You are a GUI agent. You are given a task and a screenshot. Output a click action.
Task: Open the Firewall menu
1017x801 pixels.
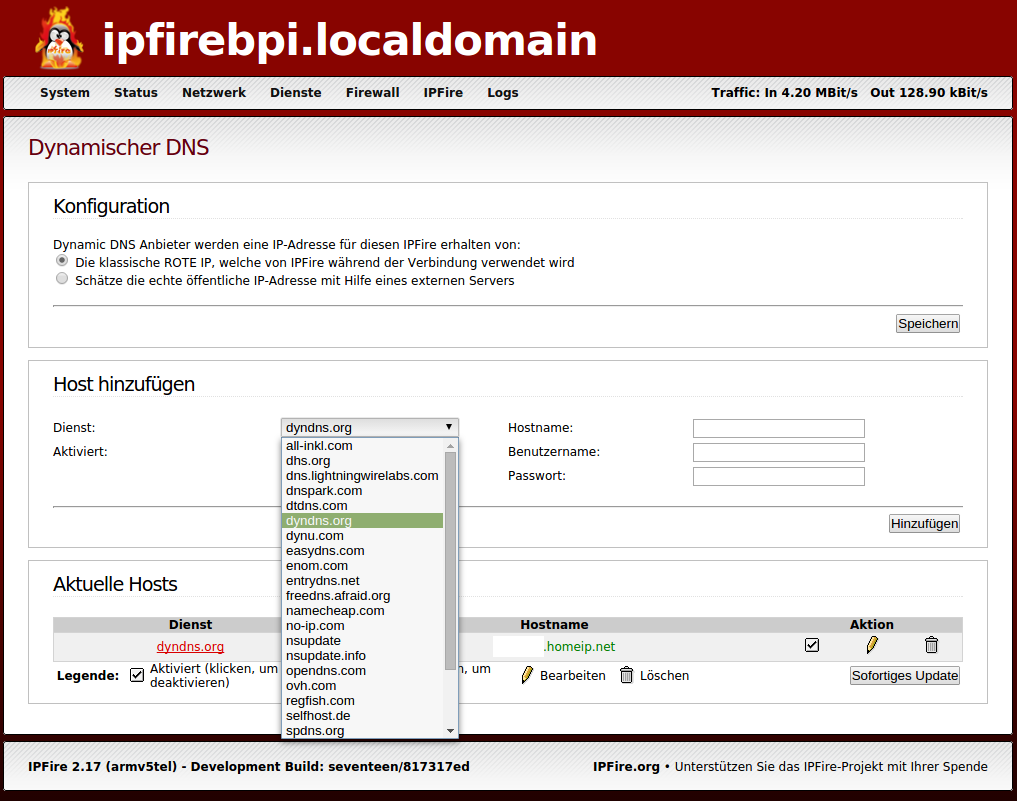372,93
